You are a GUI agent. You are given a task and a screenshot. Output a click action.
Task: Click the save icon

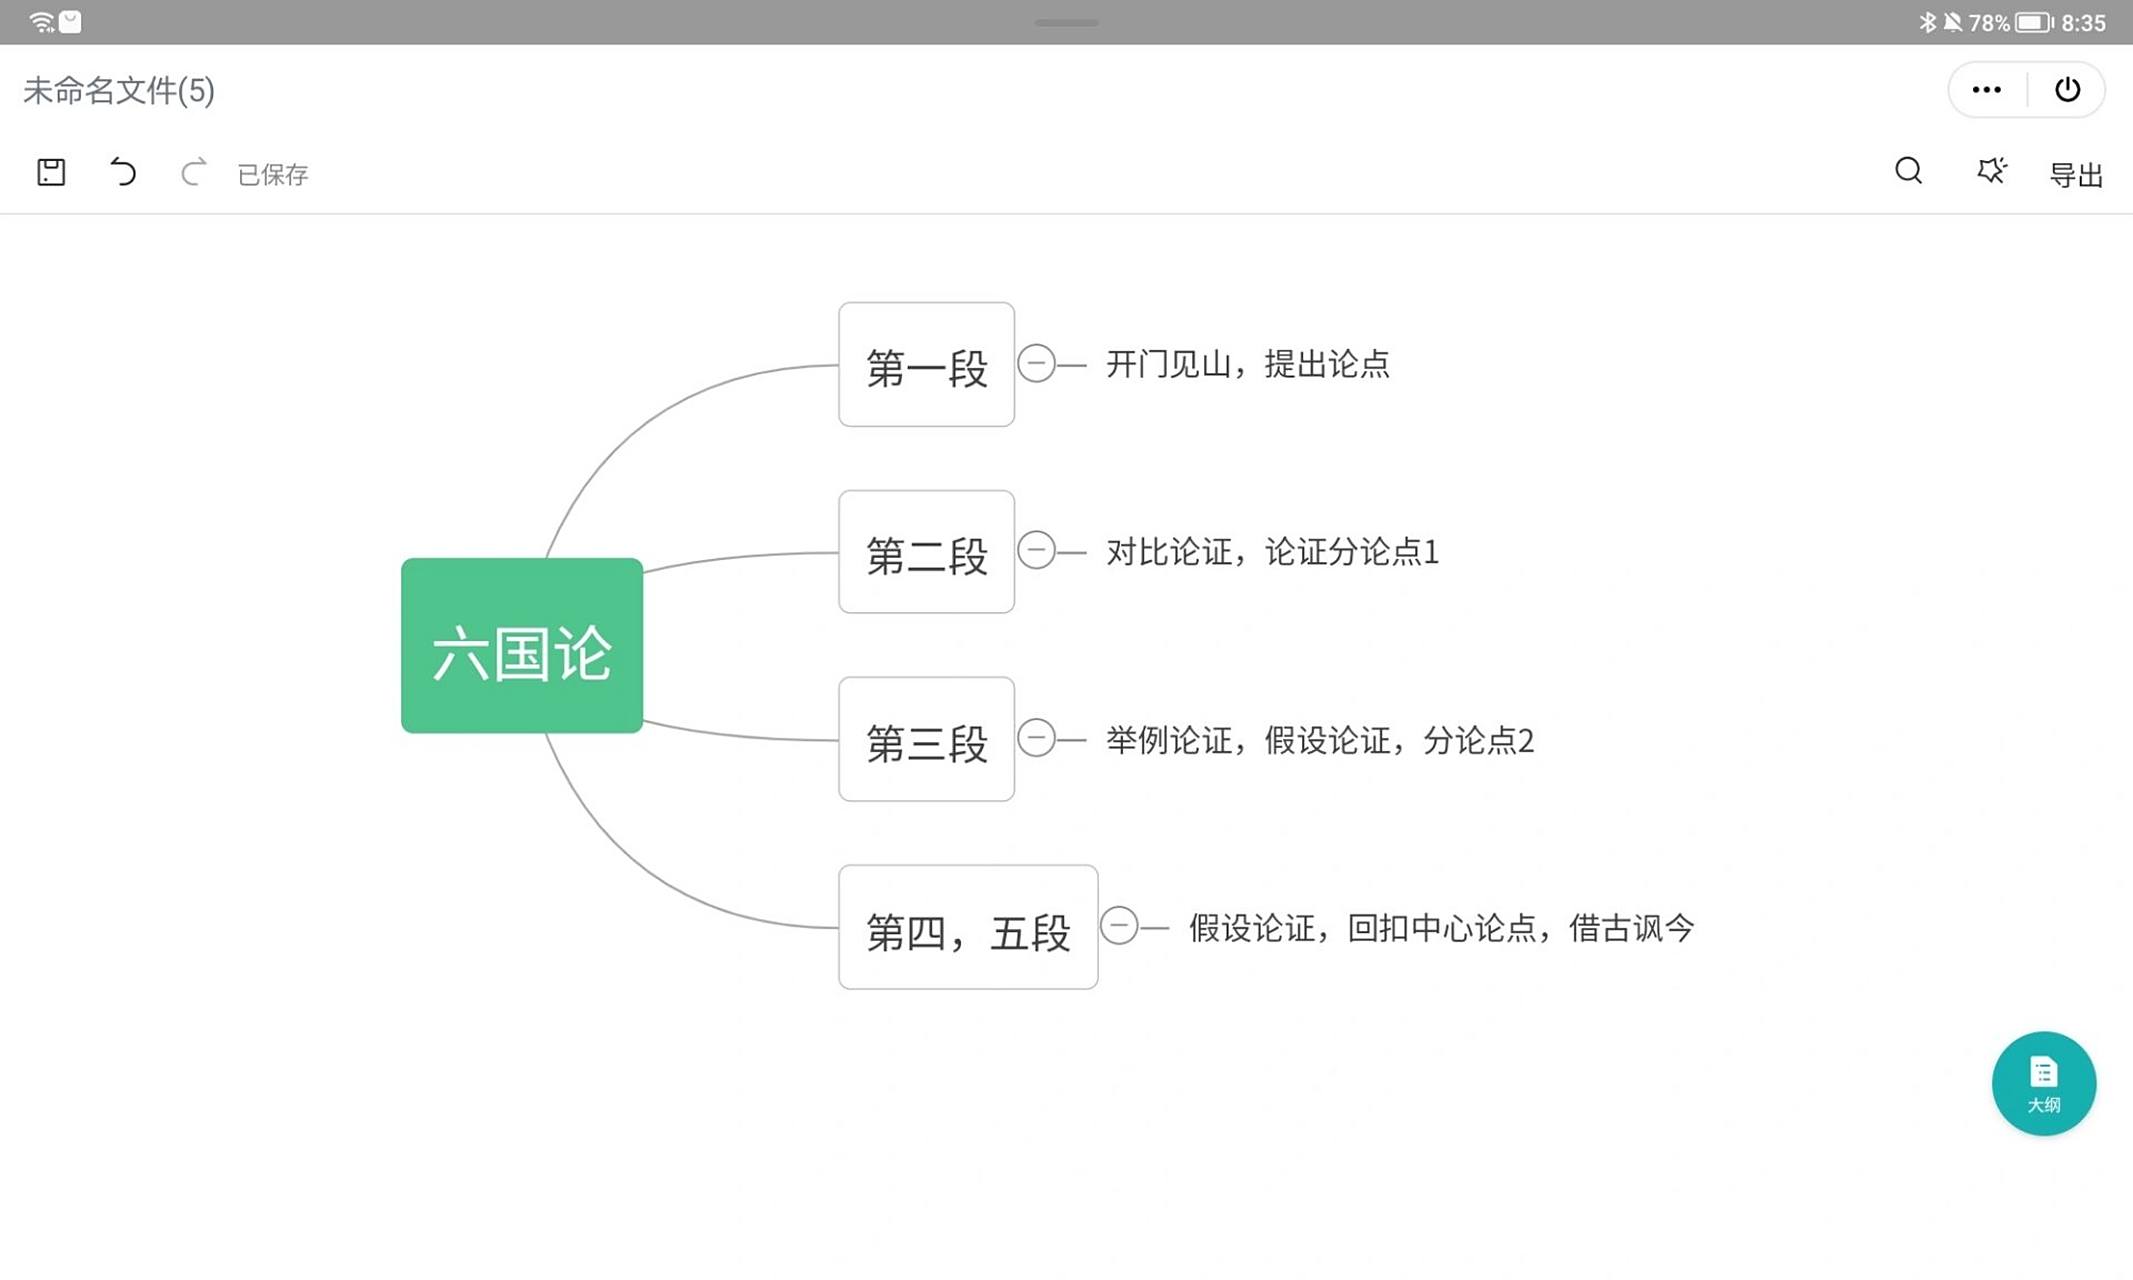tap(52, 172)
